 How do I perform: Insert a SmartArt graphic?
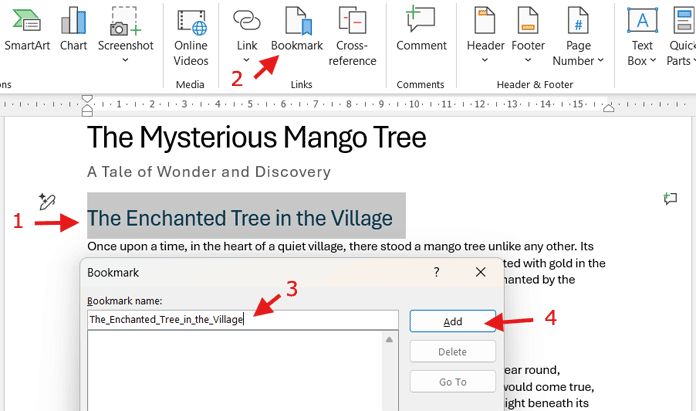[27, 30]
